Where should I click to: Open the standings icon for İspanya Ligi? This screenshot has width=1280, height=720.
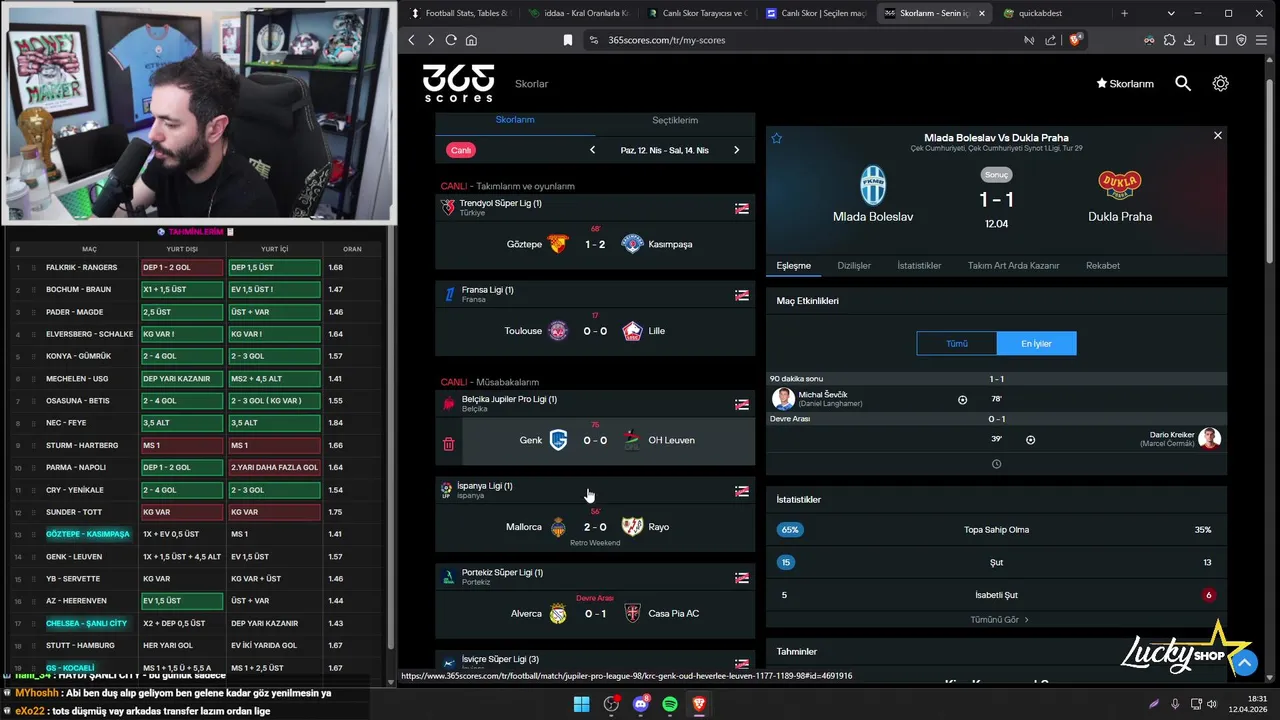tap(742, 491)
